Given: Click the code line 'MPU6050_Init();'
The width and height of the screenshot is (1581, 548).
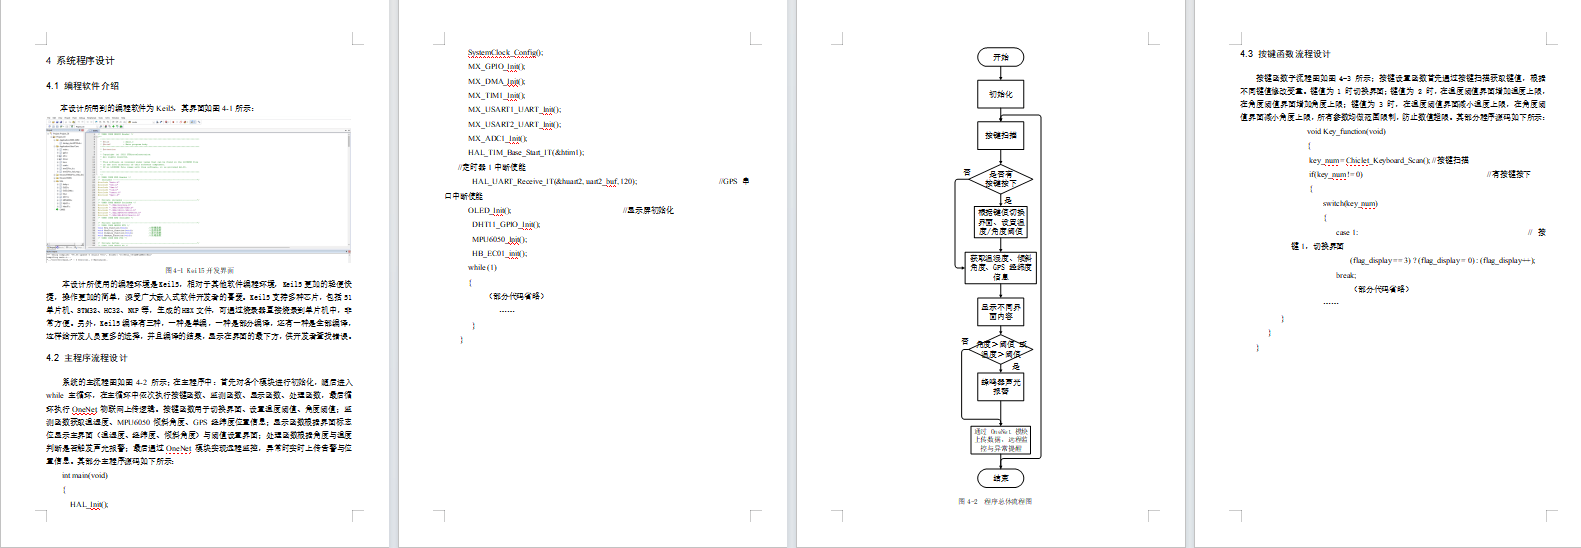Looking at the screenshot, I should point(499,240).
